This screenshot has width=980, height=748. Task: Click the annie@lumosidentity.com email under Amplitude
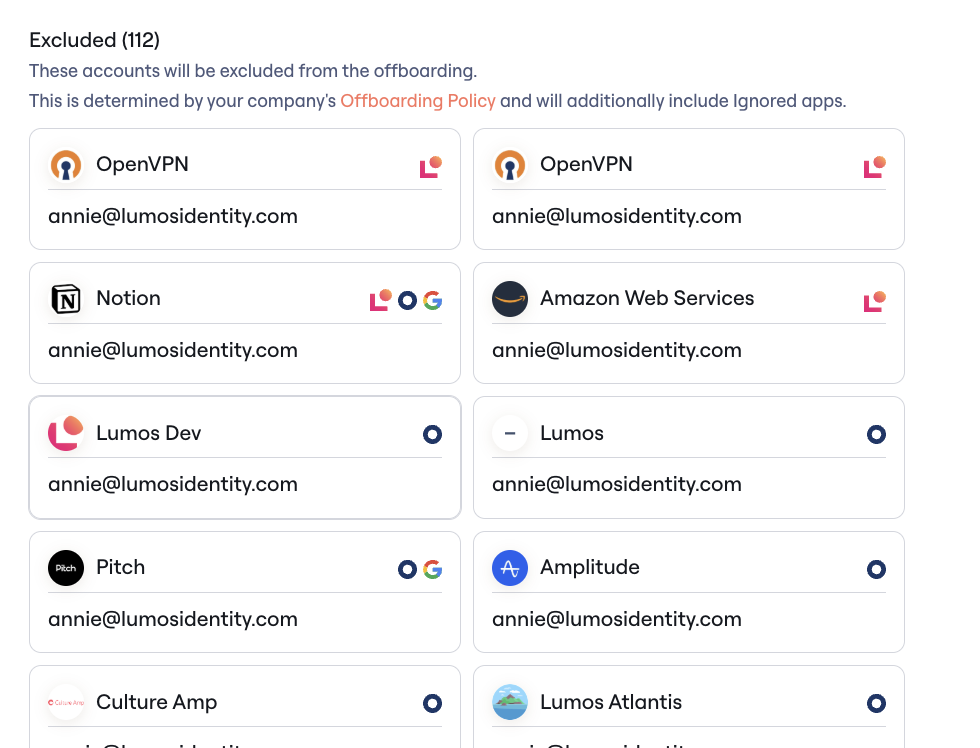pos(617,619)
